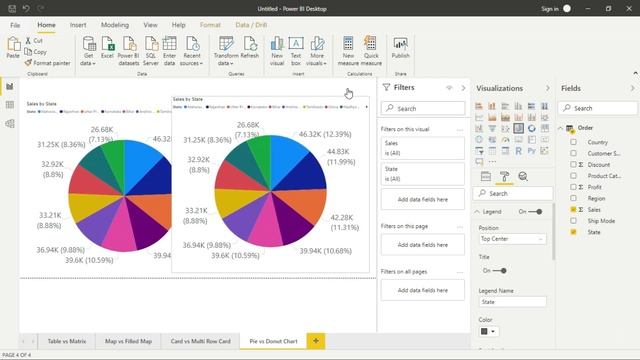
Task: Check the Region field
Action: click(573, 198)
